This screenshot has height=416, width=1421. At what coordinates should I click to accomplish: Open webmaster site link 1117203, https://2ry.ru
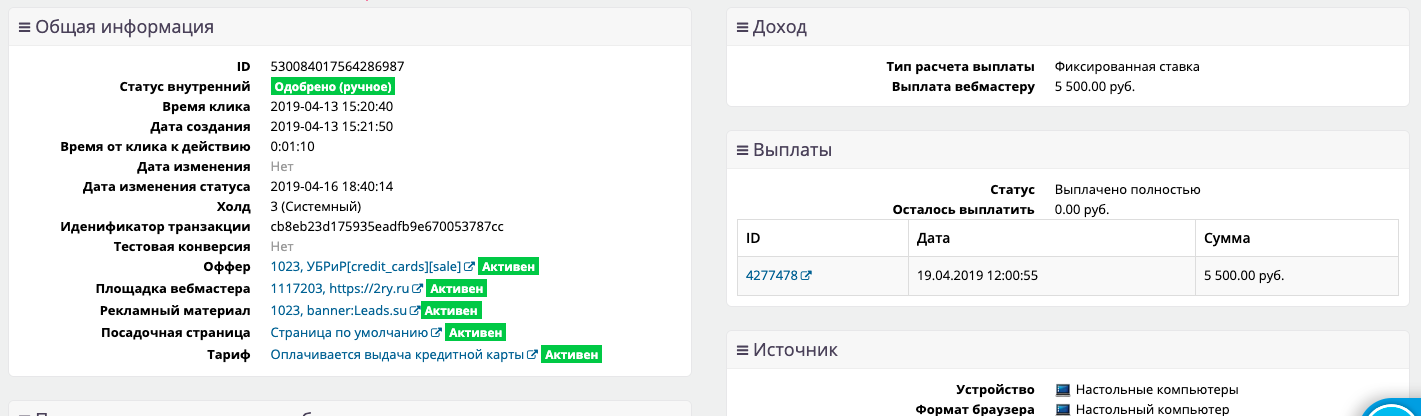(340, 289)
